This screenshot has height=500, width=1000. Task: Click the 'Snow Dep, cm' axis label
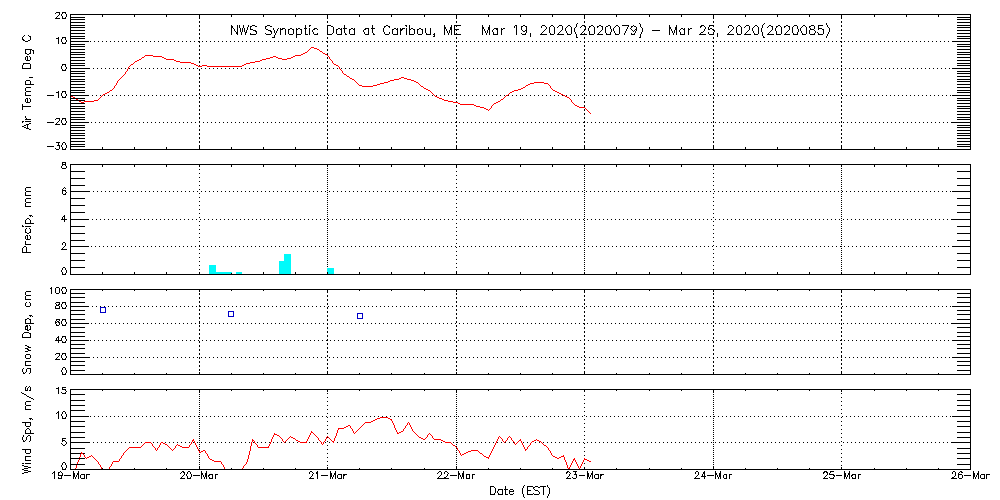(x=29, y=331)
